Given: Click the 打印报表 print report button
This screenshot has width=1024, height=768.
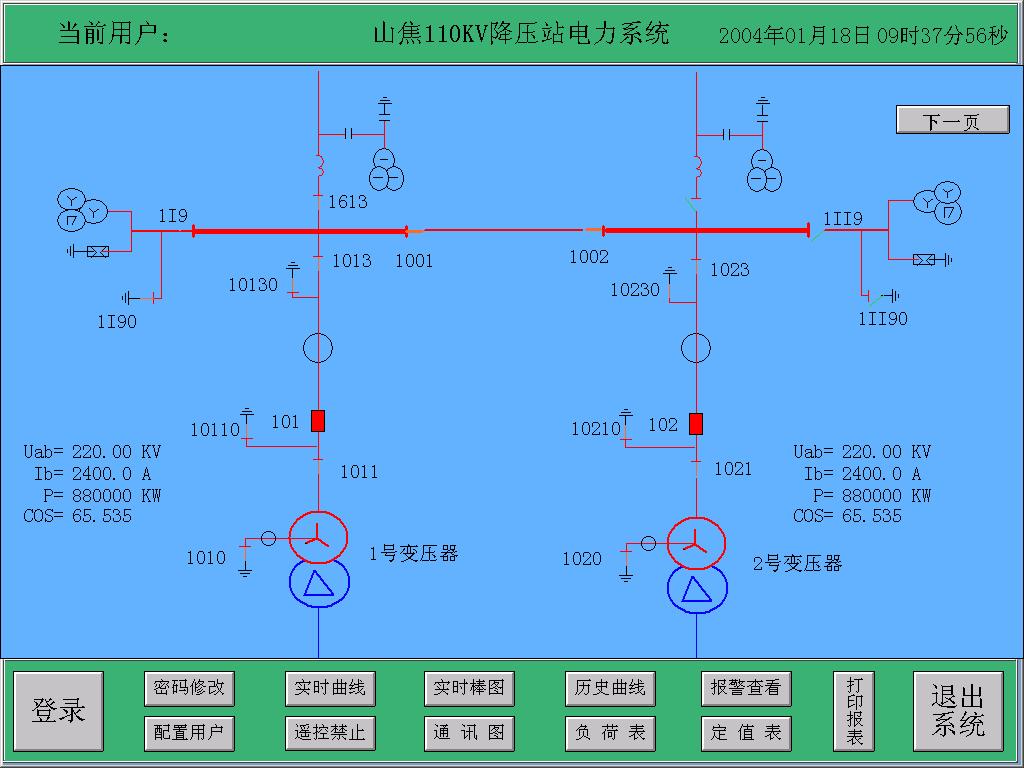Looking at the screenshot, I should (x=854, y=711).
